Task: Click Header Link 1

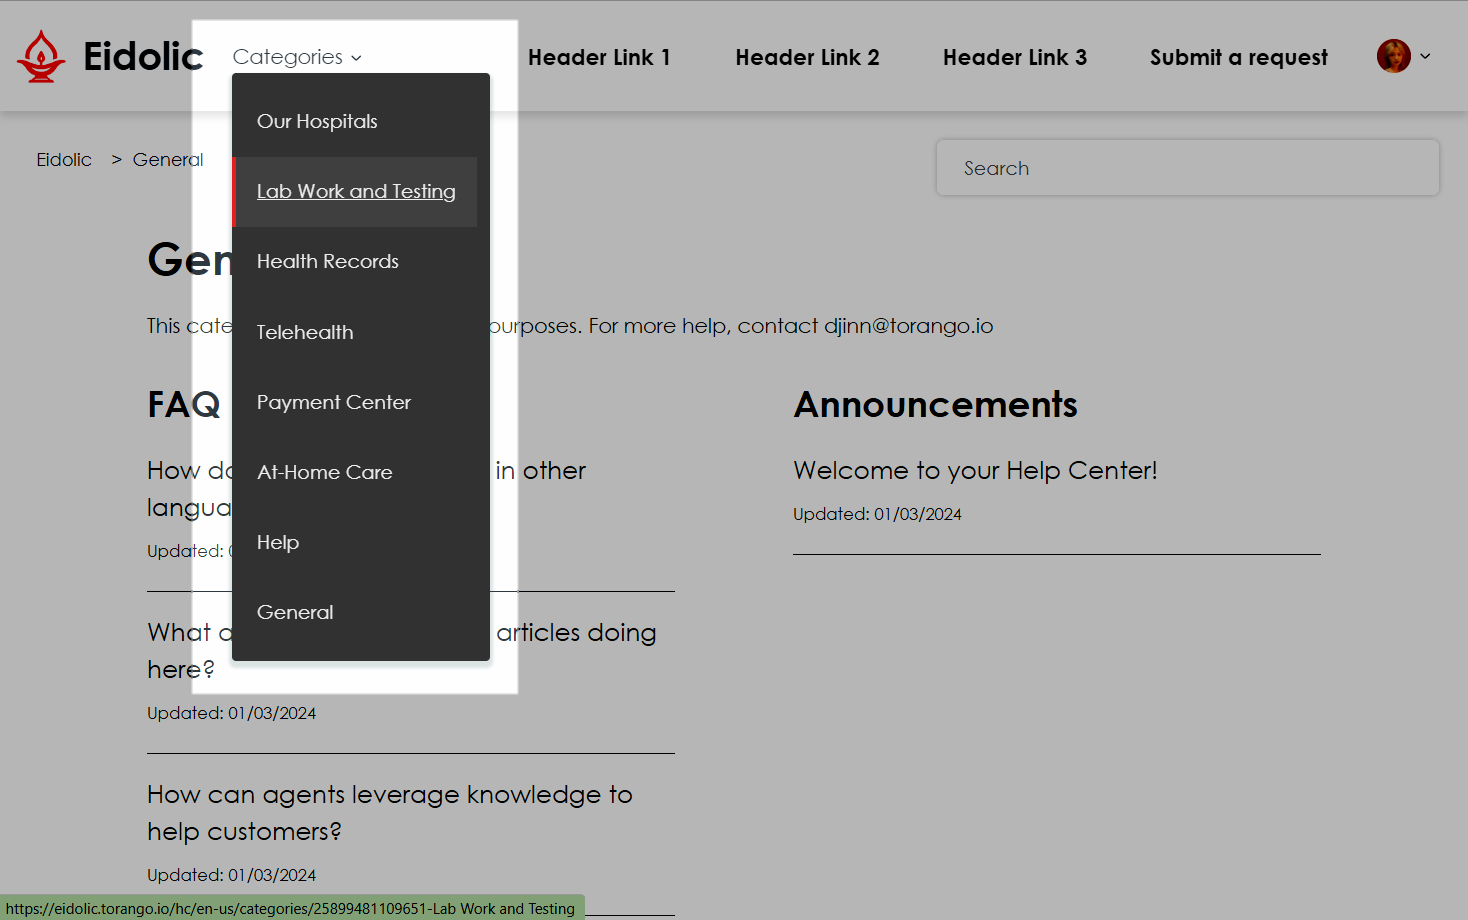Action: 599,58
